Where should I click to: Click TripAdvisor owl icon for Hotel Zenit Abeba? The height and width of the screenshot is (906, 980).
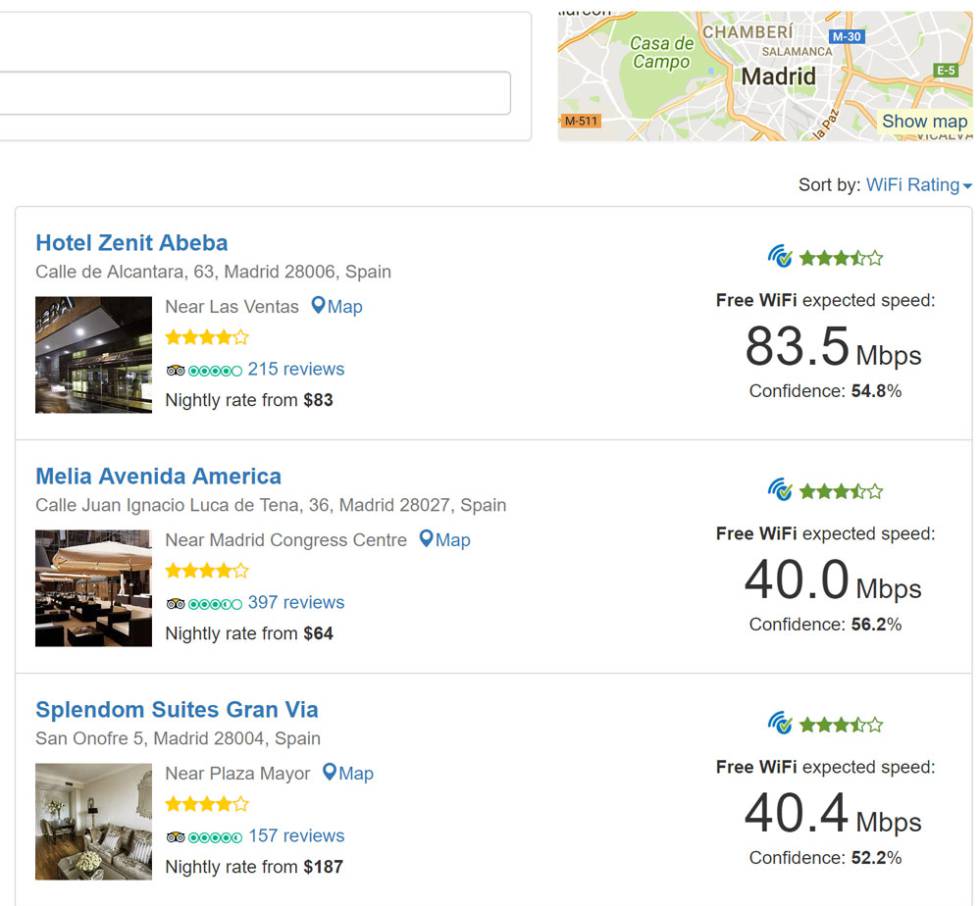(176, 371)
